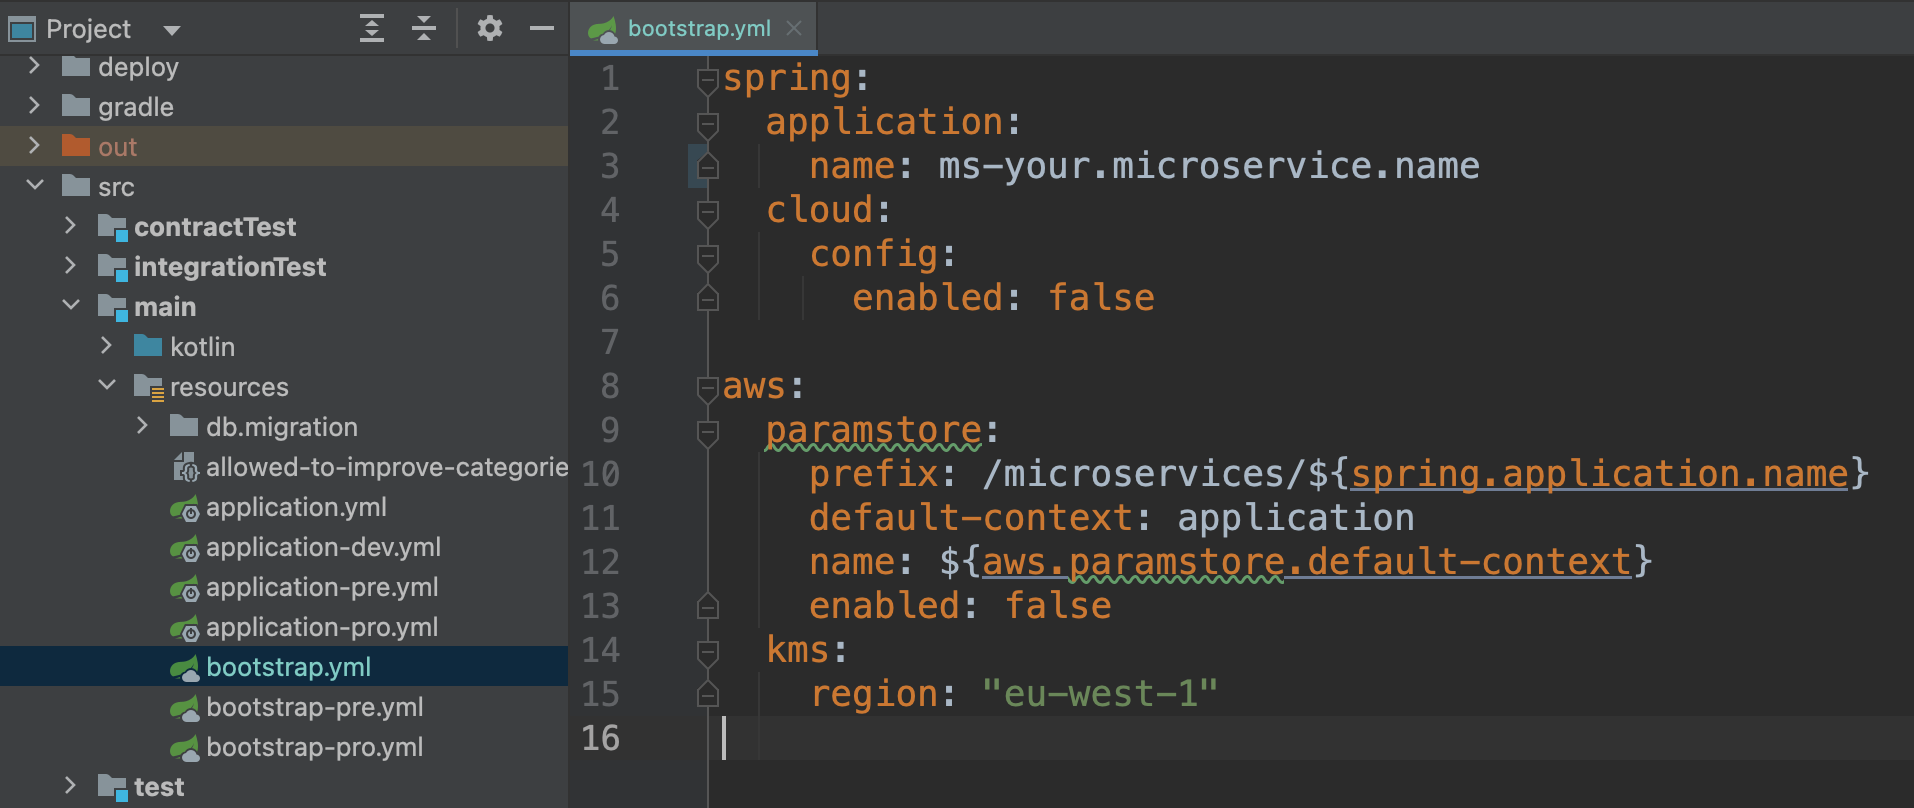Click the integrationTest module icon

point(112,267)
